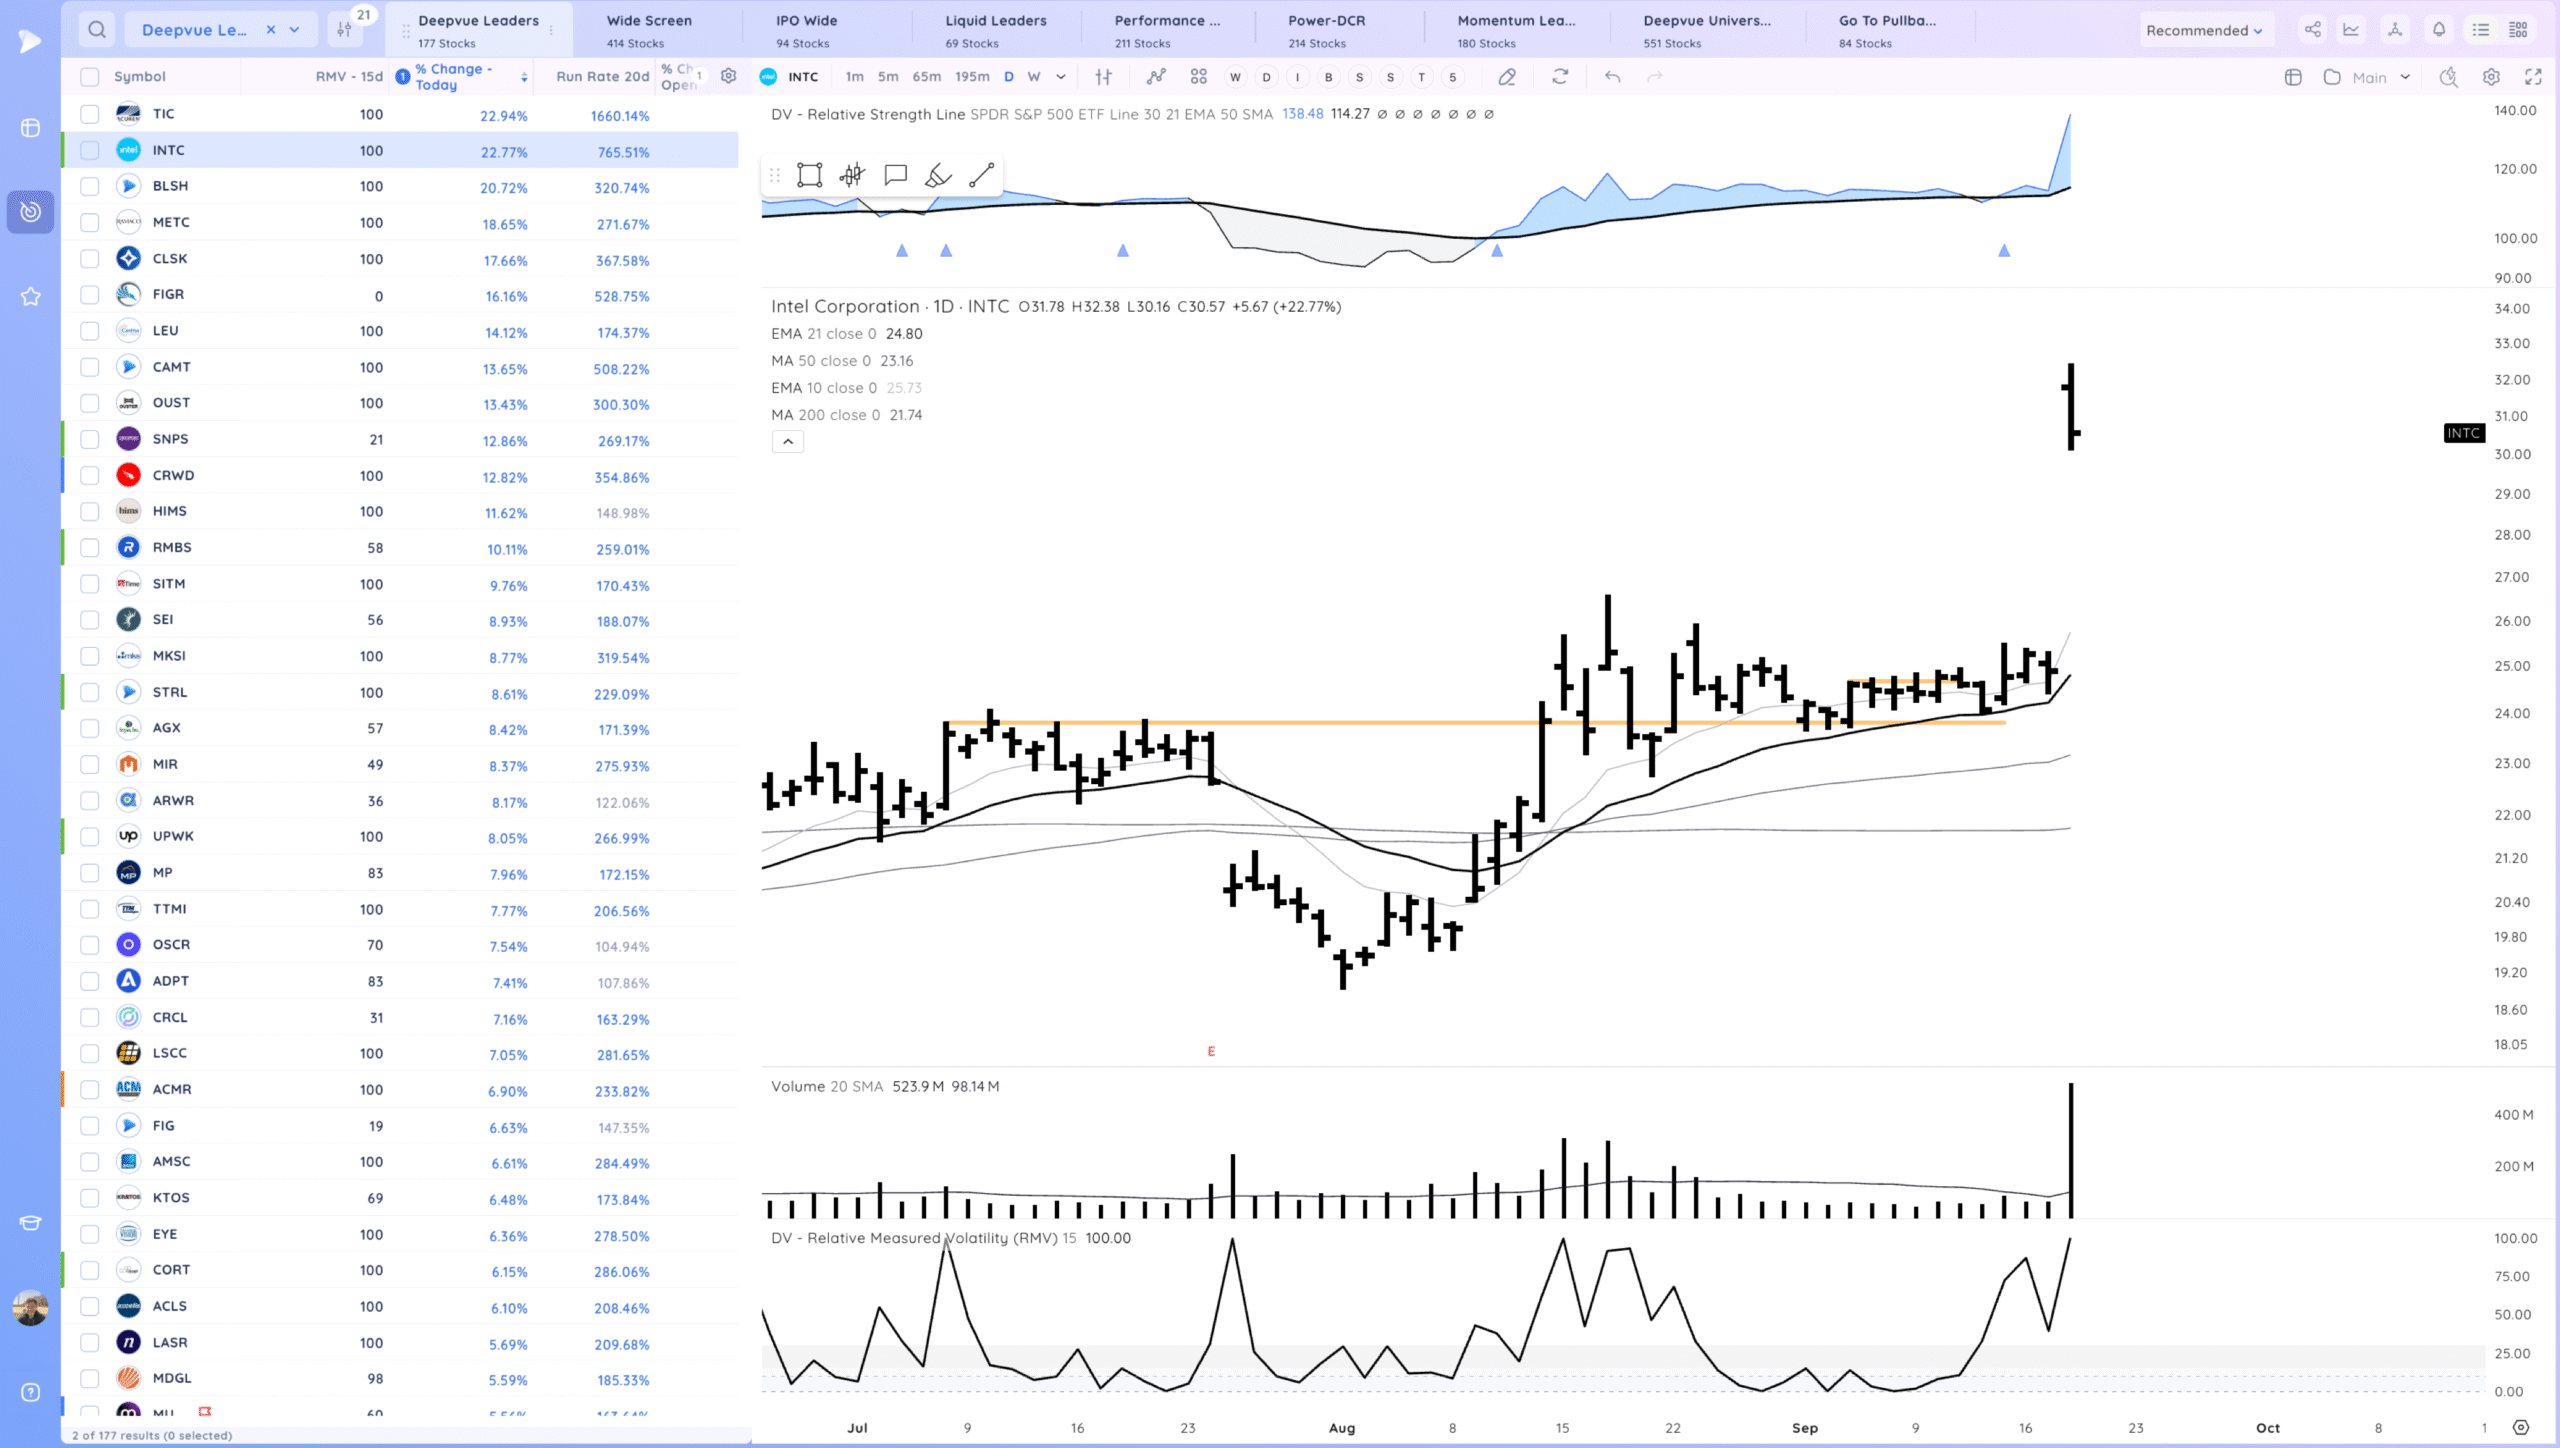2560x1448 pixels.
Task: Open the chart layout grid icon
Action: pyautogui.click(x=1199, y=77)
